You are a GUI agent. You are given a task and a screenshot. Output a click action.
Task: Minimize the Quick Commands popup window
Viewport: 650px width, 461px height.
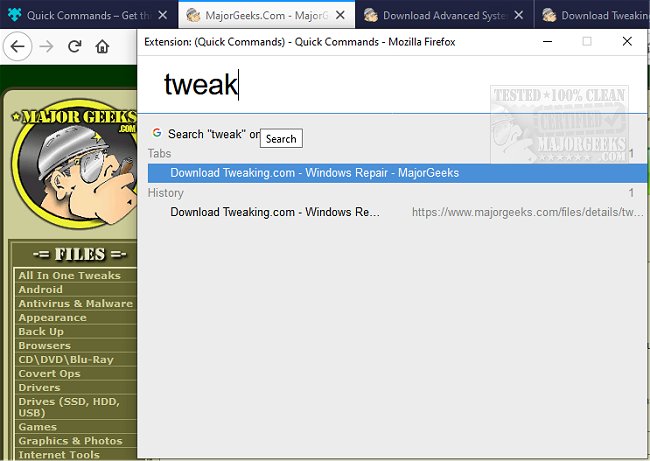(547, 41)
